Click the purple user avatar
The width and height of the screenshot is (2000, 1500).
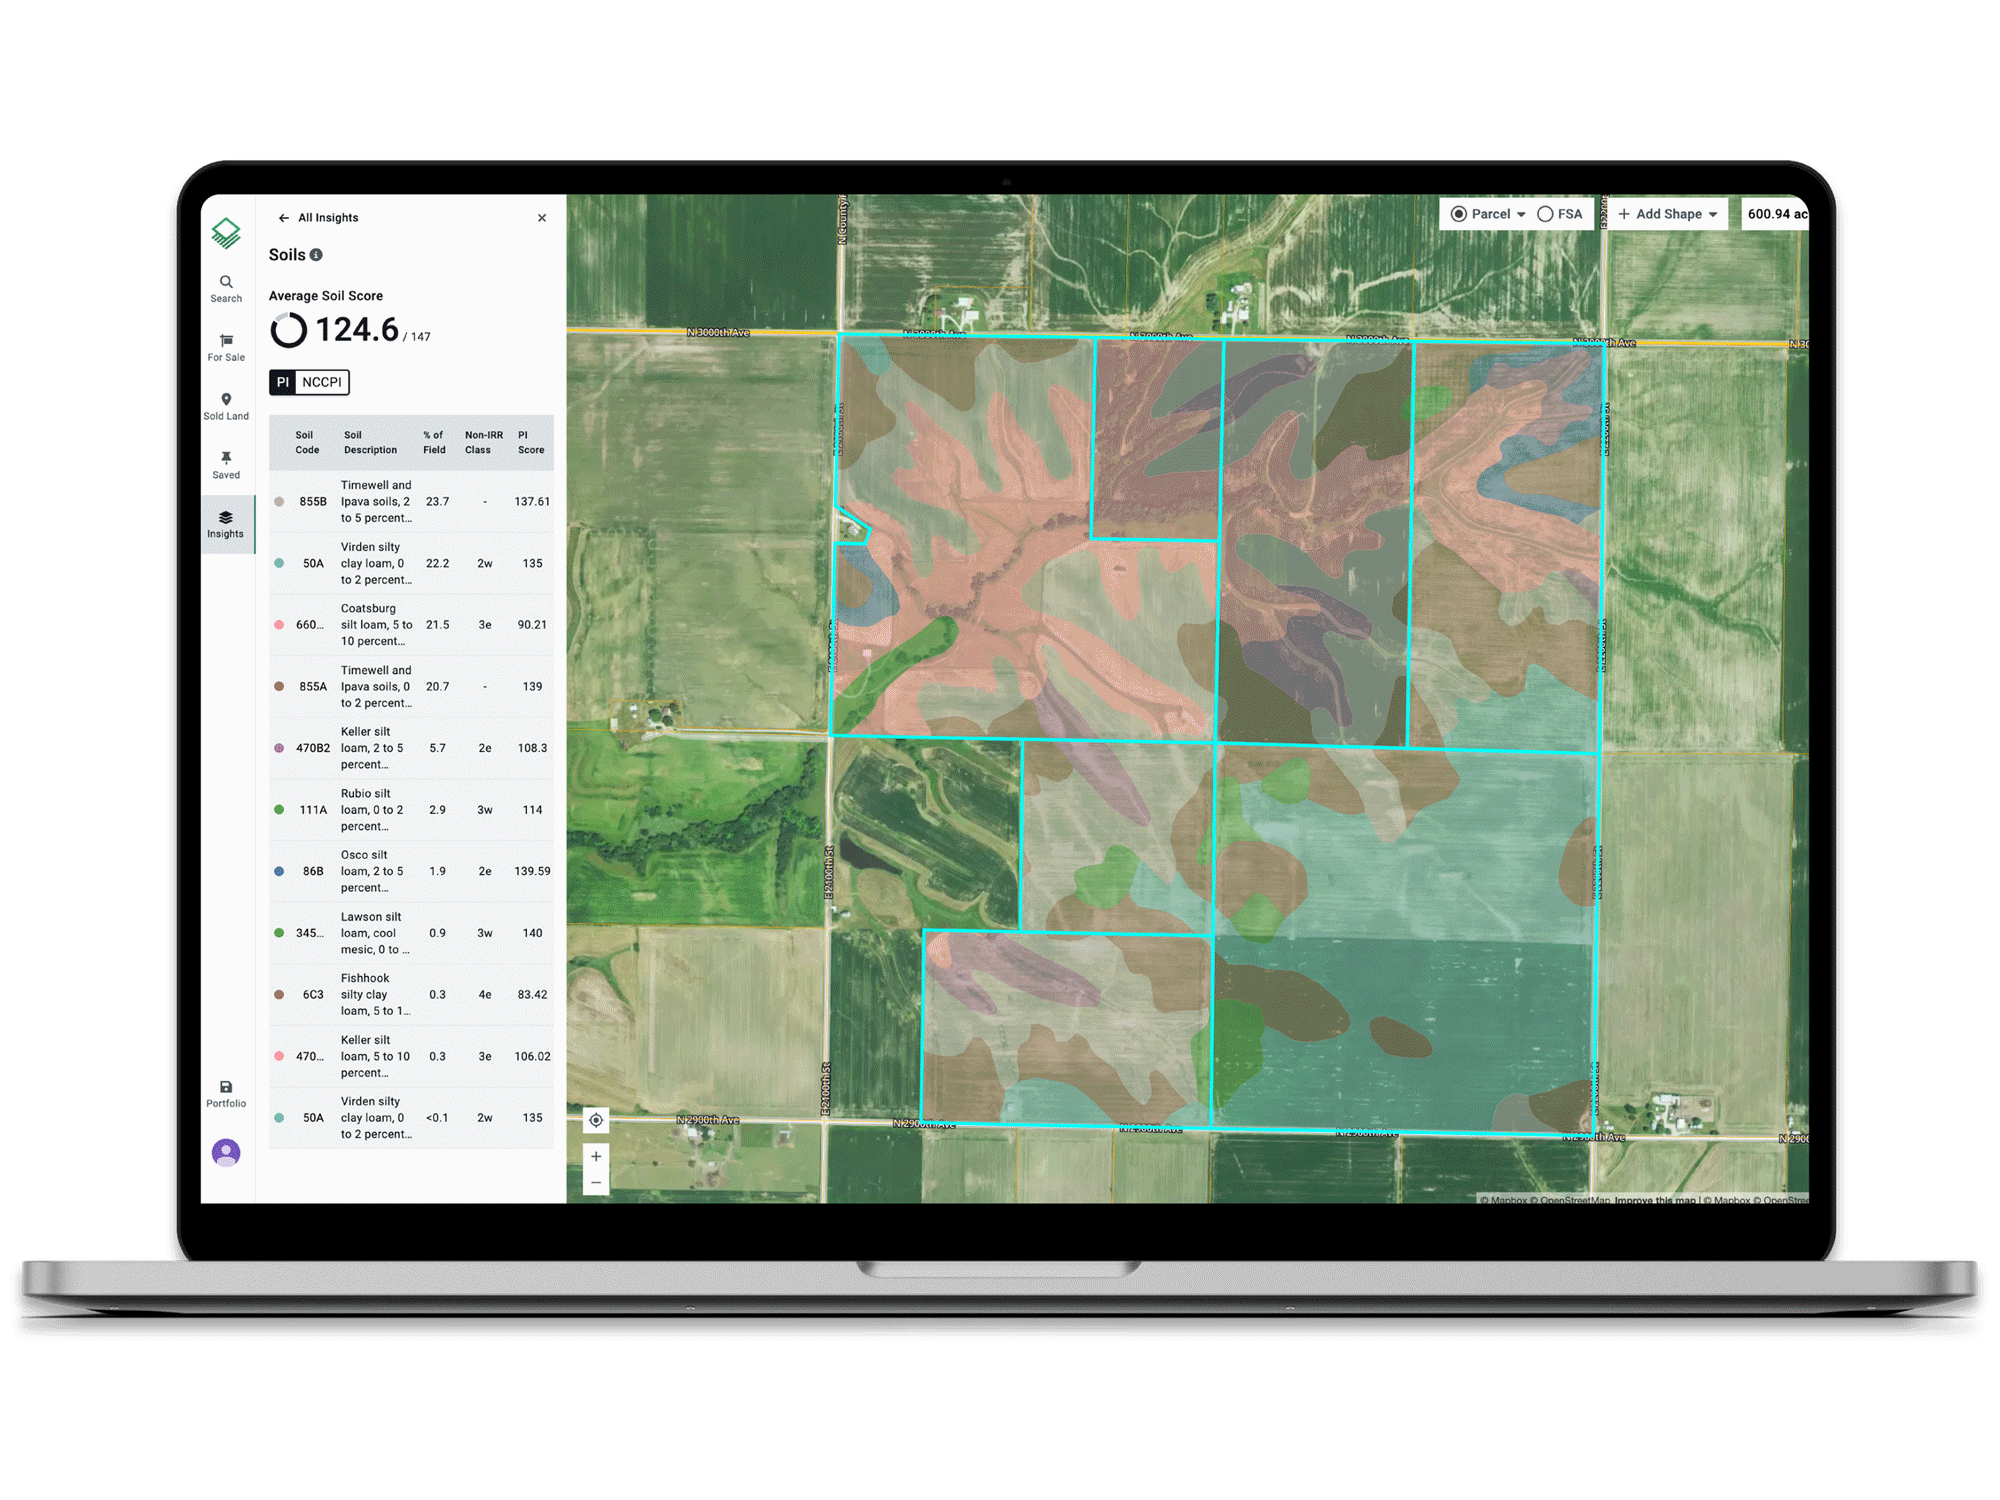[x=226, y=1153]
